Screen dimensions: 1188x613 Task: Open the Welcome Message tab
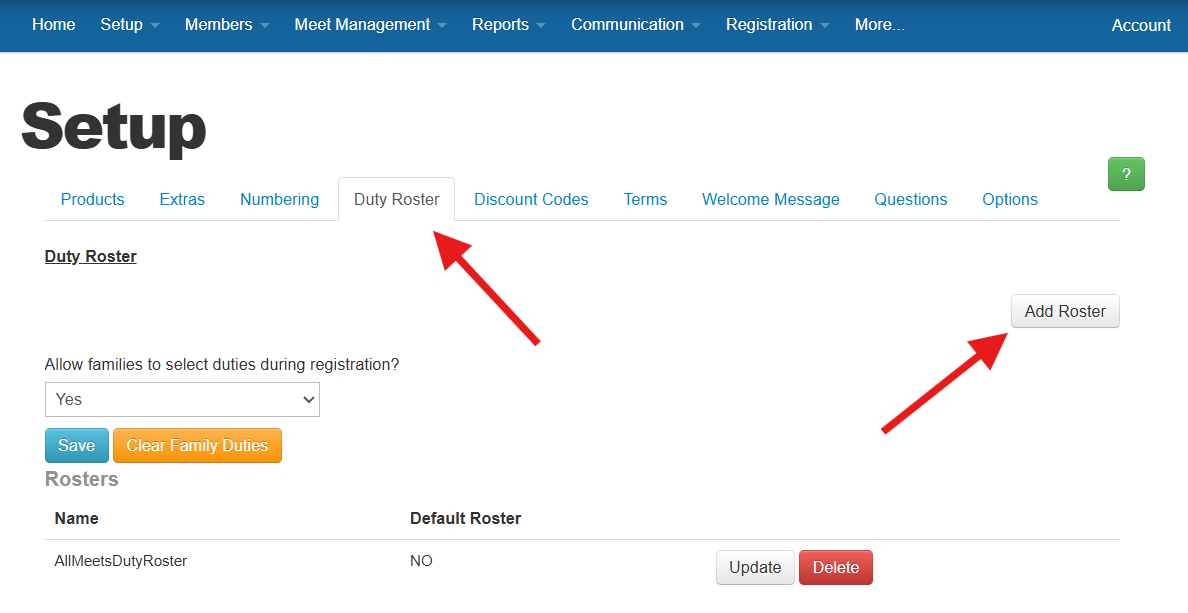pos(770,199)
